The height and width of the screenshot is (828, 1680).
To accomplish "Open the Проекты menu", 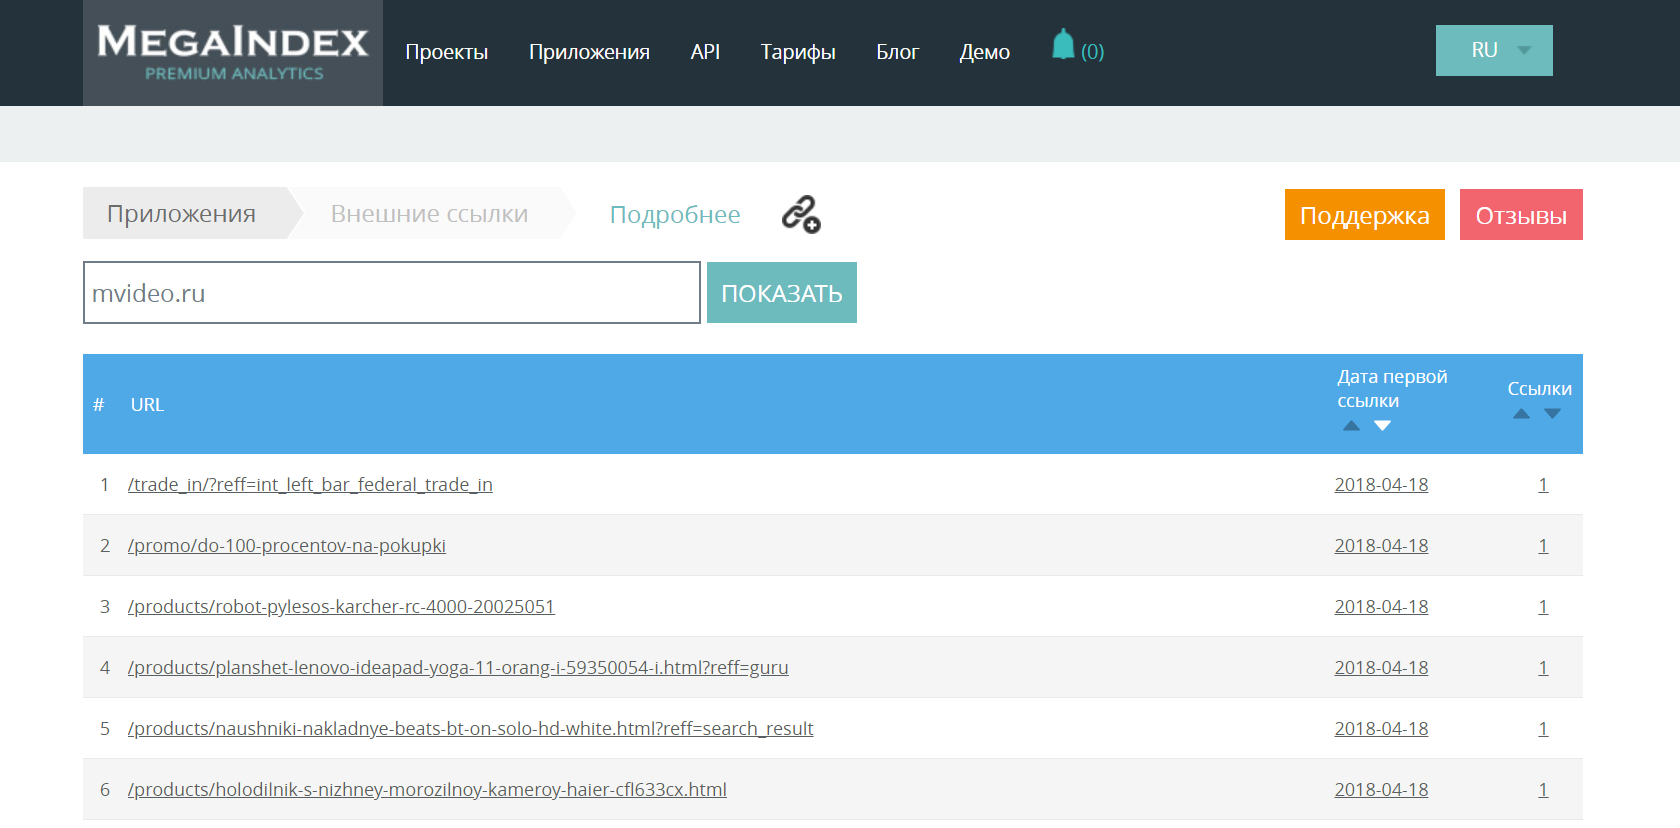I will point(447,52).
